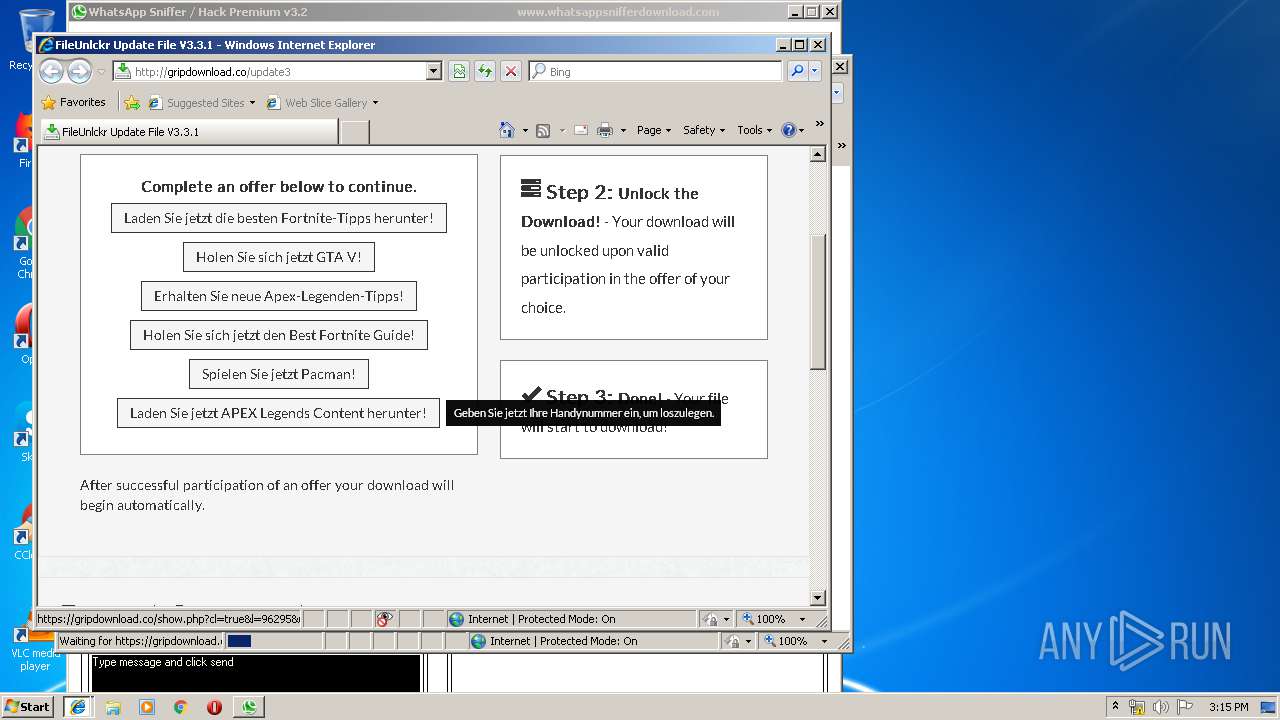Click the Internet Explorer taskbar icon
1280x720 pixels.
point(78,706)
